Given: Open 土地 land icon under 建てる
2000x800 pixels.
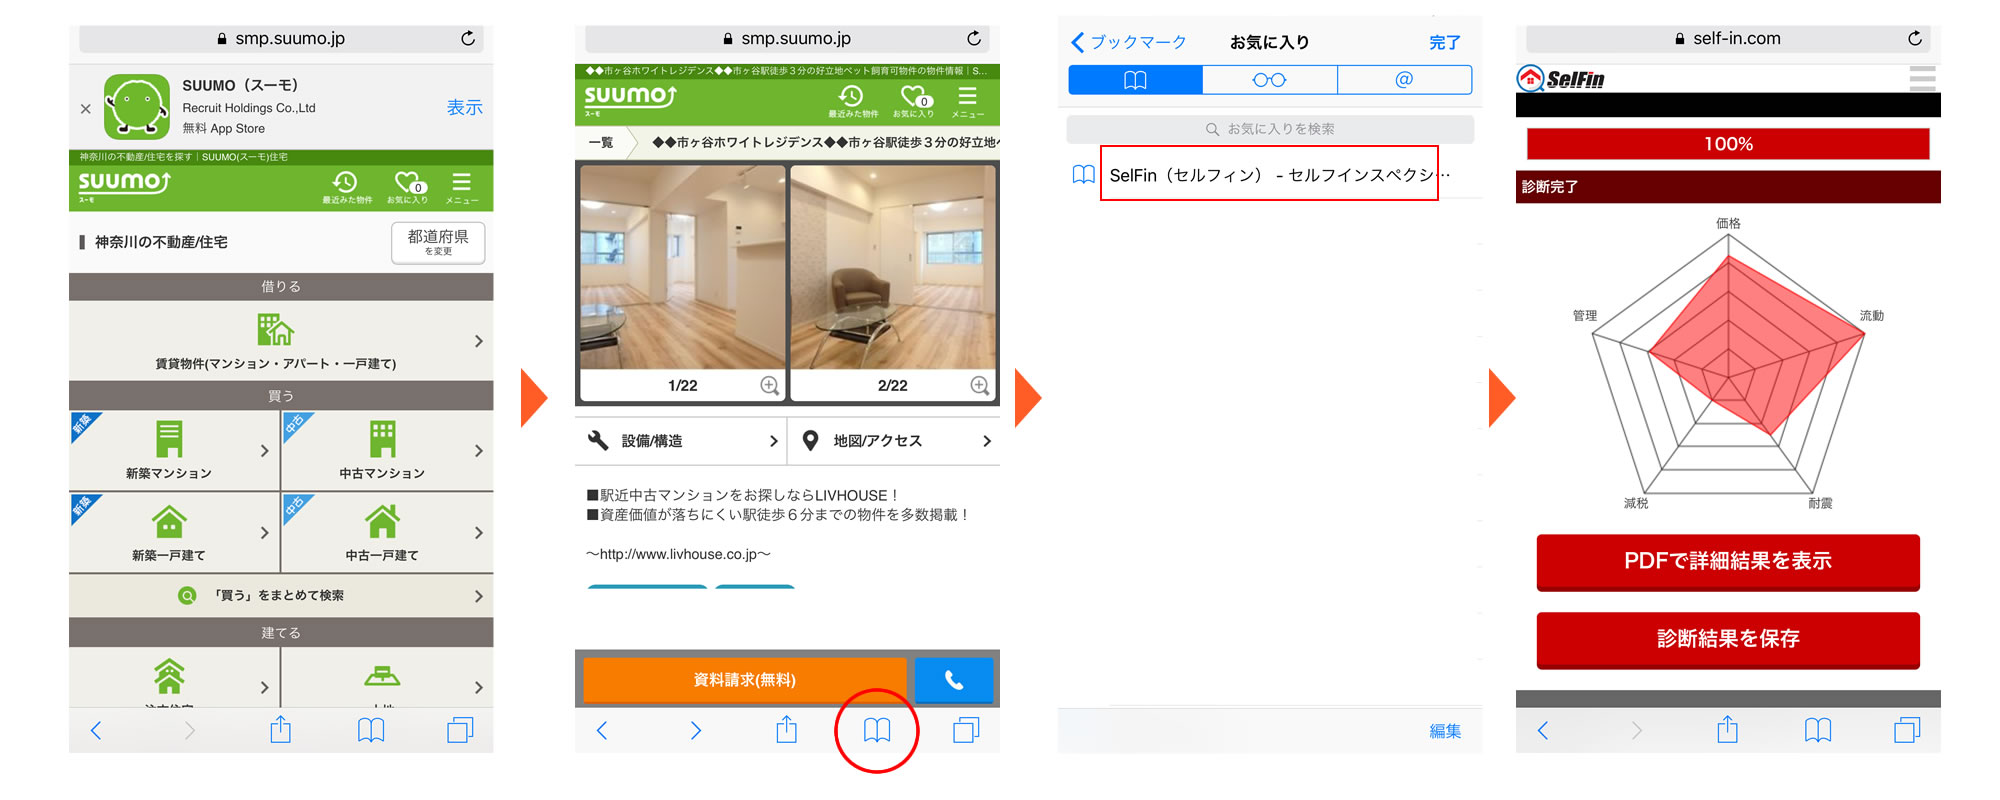Looking at the screenshot, I should (x=382, y=677).
